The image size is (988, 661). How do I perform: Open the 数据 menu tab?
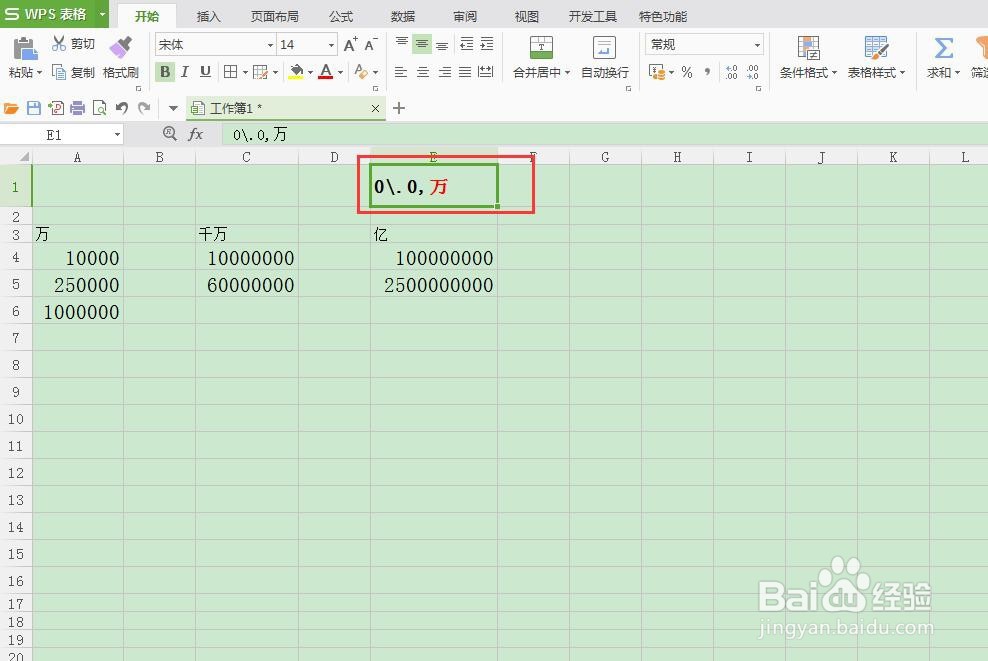[x=402, y=16]
